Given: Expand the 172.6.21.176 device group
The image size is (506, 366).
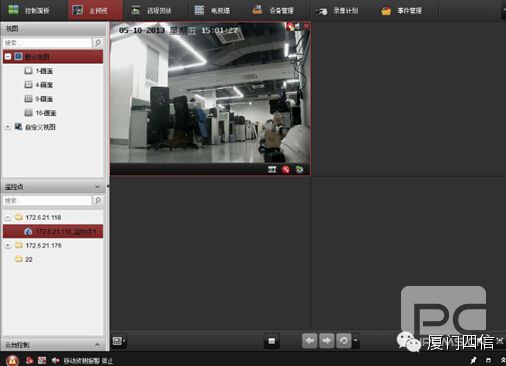Looking at the screenshot, I should (8, 245).
